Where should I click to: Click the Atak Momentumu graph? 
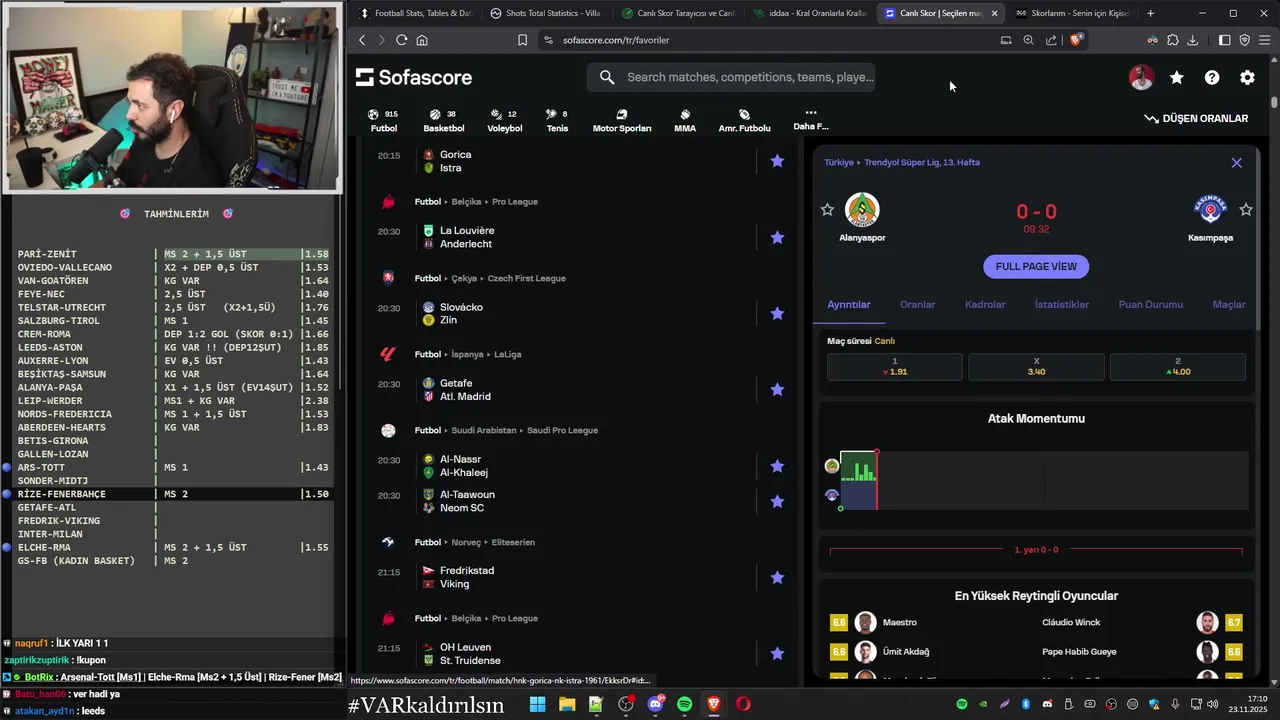coord(1043,481)
